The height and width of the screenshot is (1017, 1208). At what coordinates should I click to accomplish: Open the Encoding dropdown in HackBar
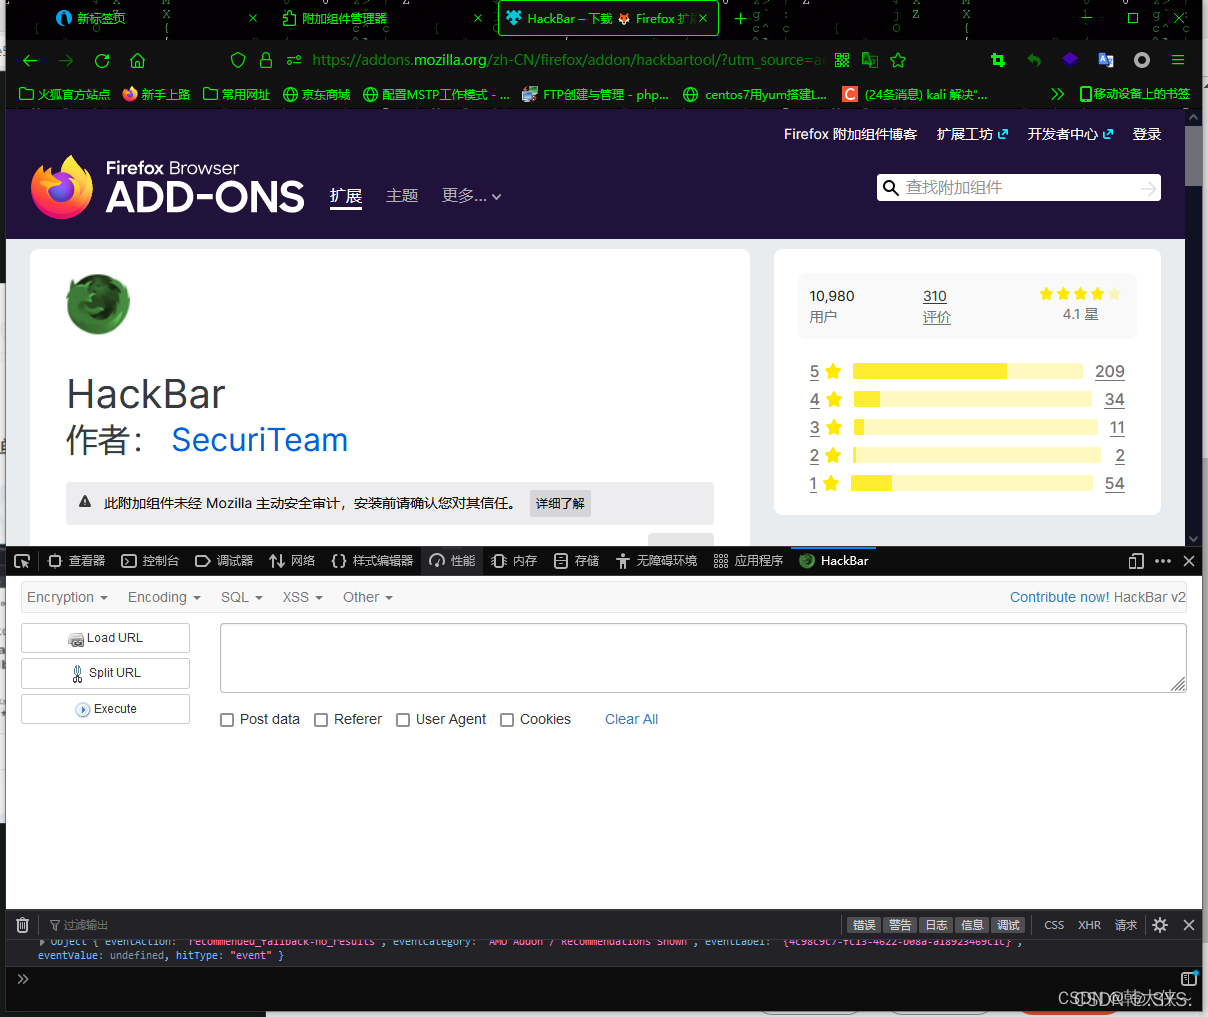[x=164, y=597]
